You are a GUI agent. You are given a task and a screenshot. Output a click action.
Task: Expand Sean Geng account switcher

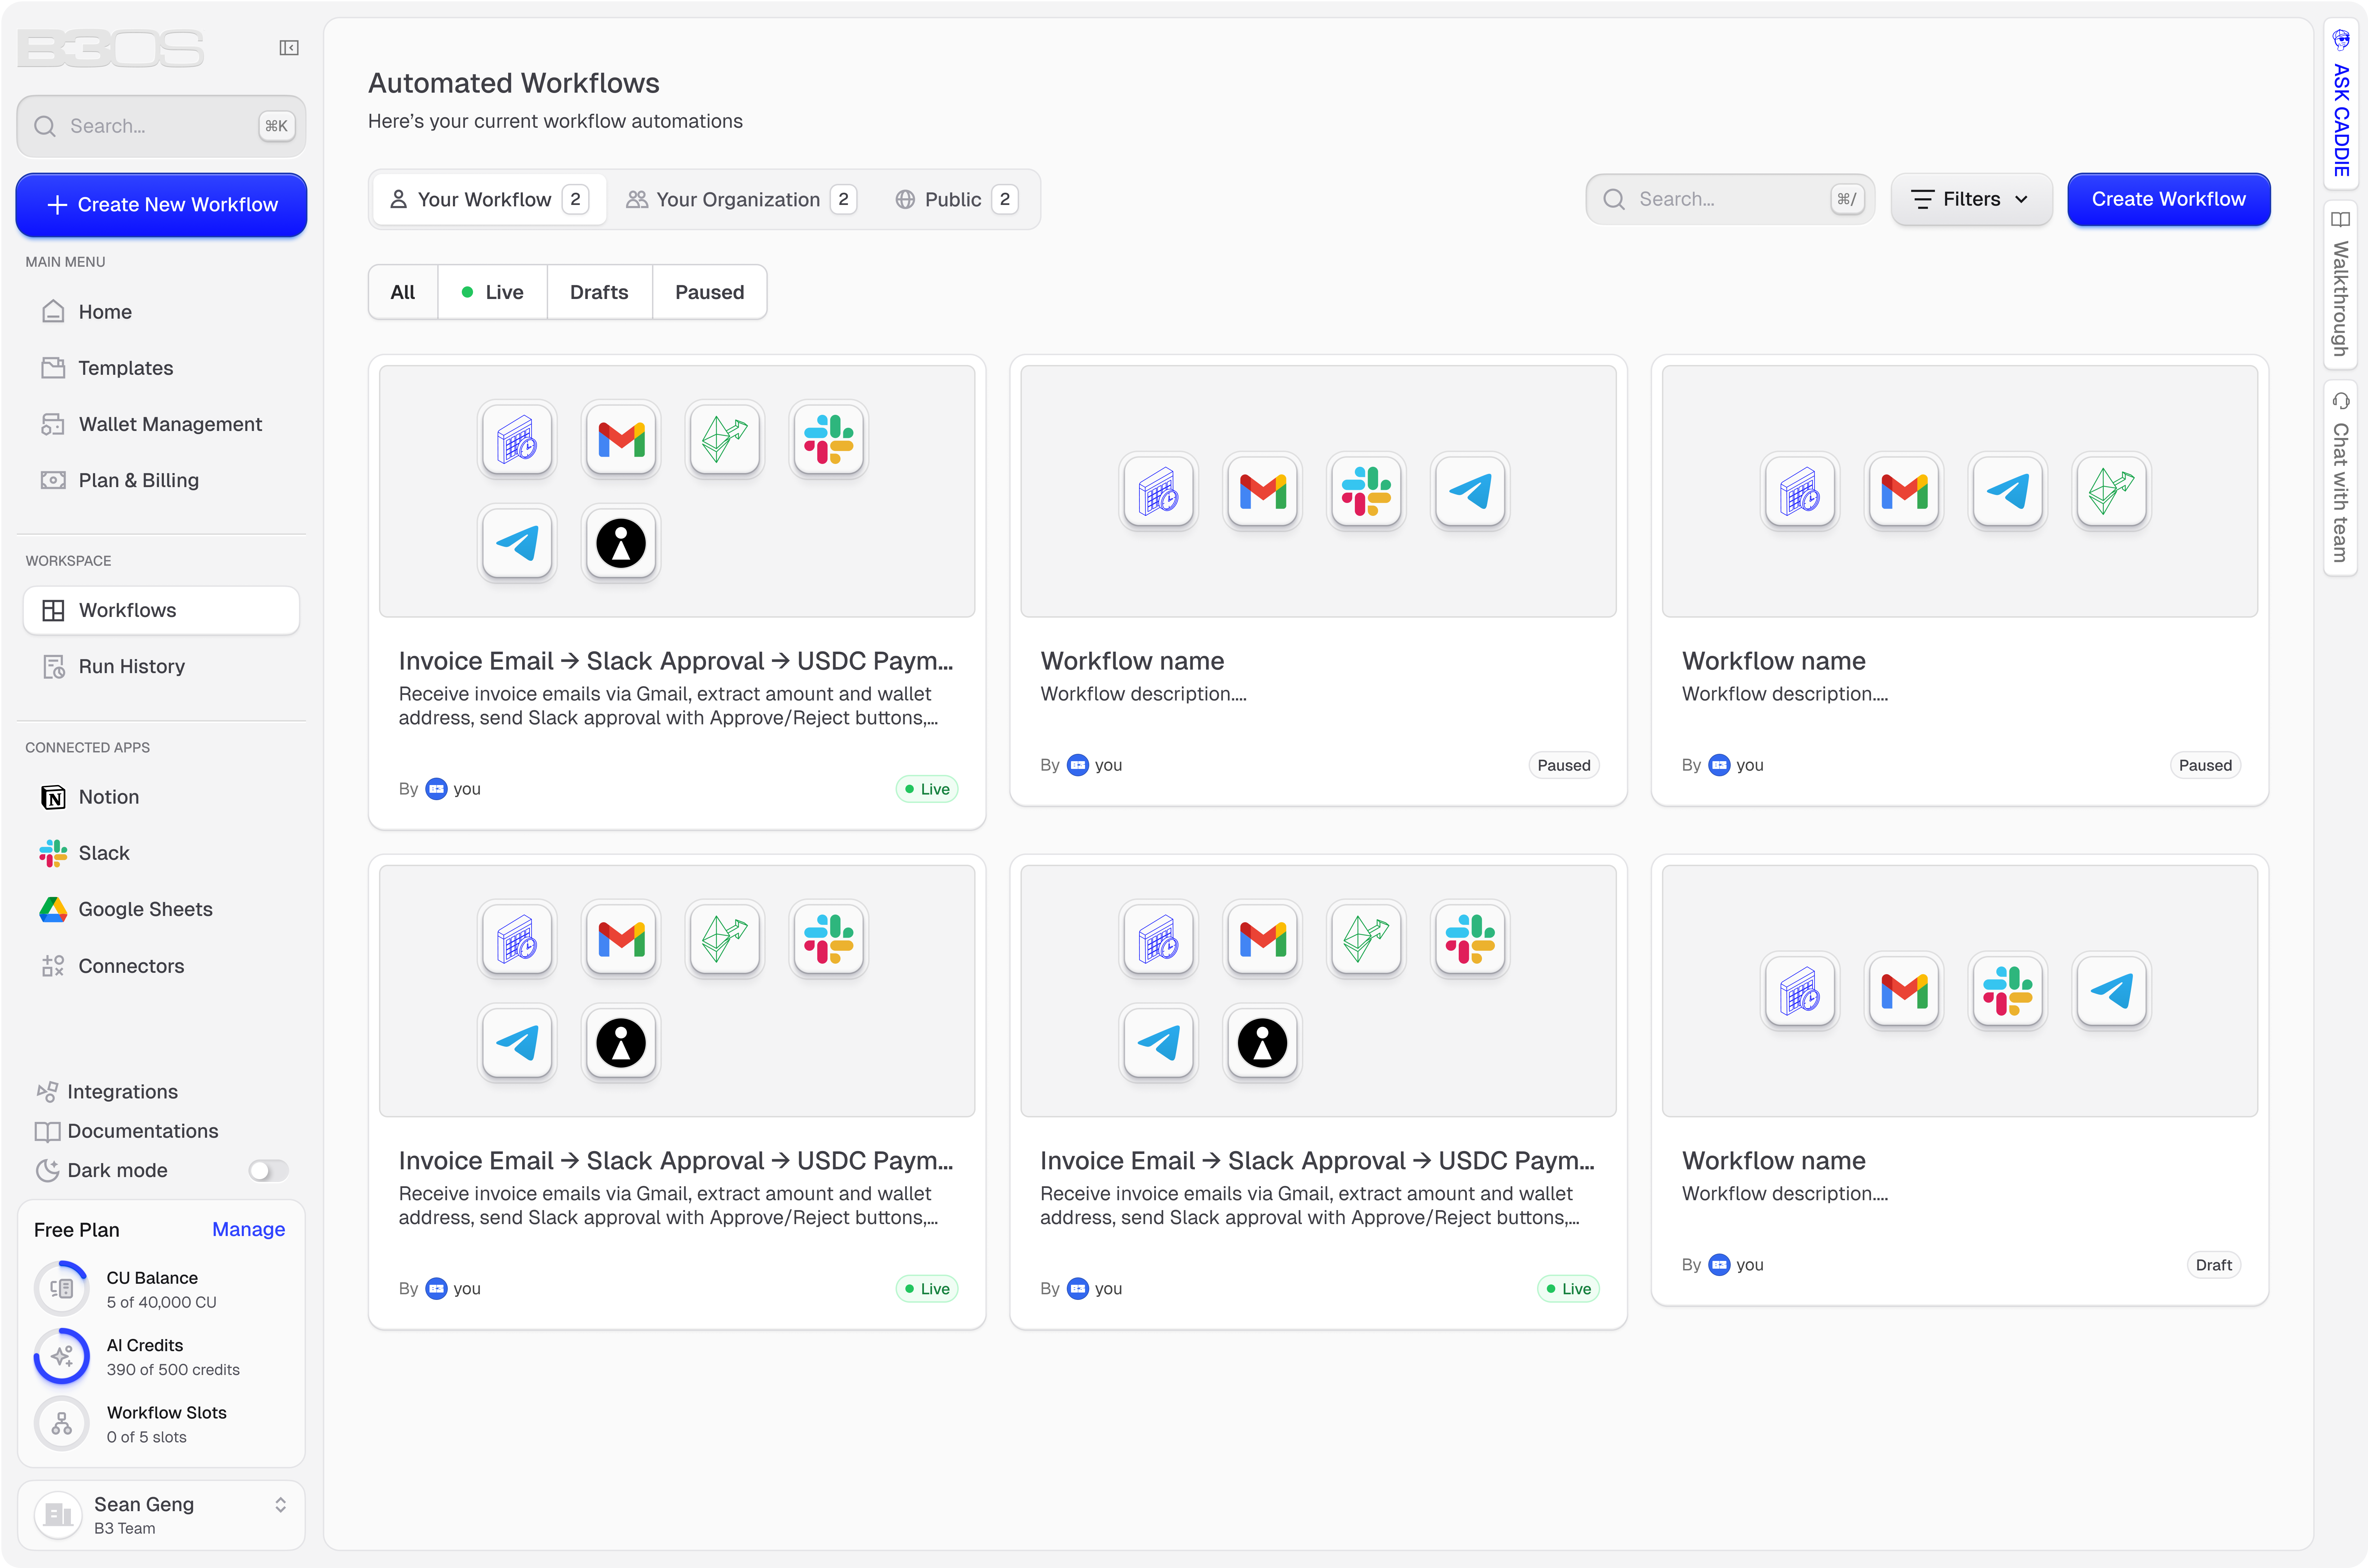pyautogui.click(x=280, y=1505)
